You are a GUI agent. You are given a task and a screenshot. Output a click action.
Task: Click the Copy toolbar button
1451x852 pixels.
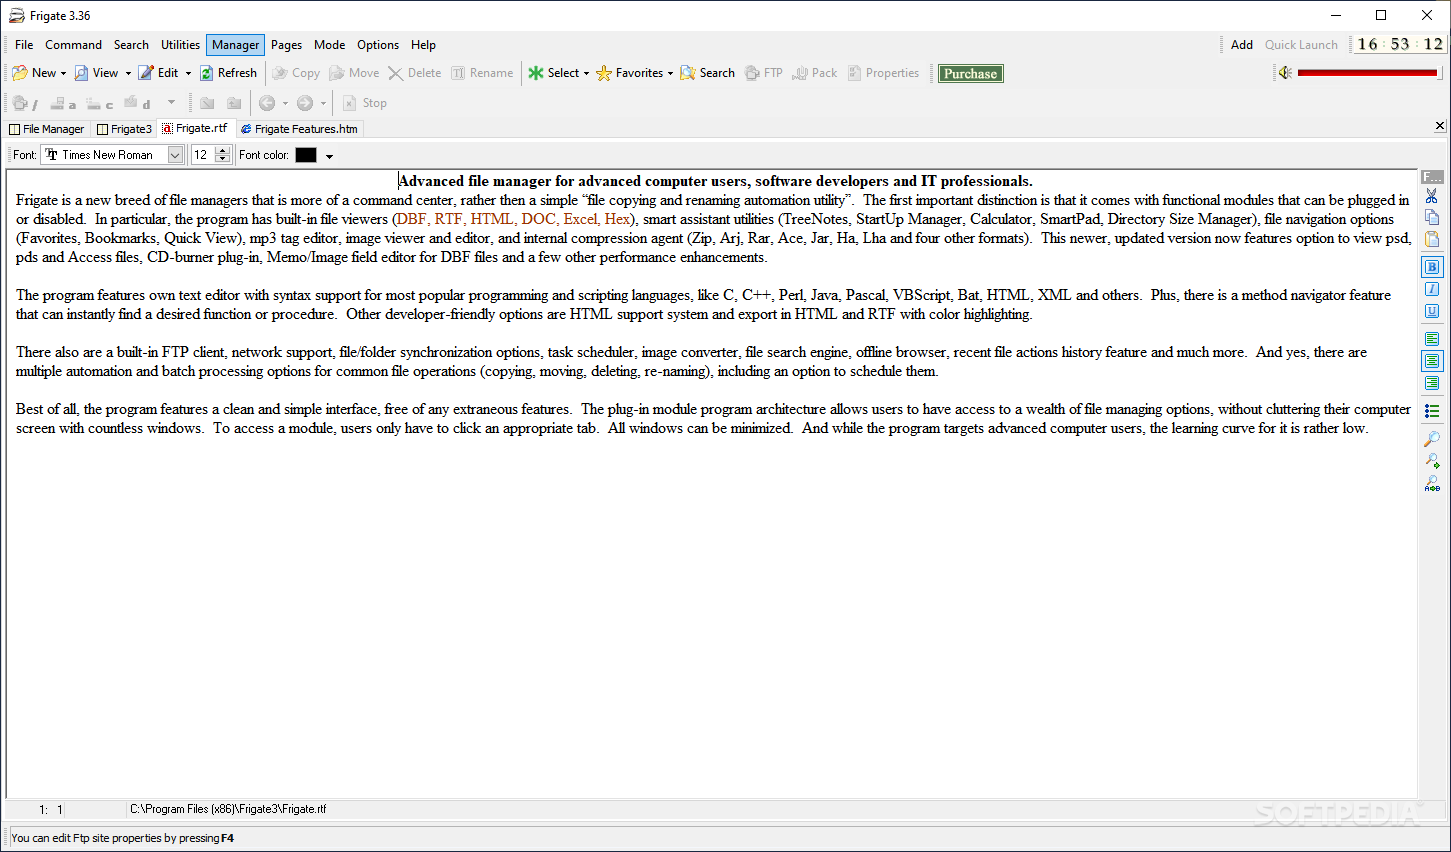point(296,73)
